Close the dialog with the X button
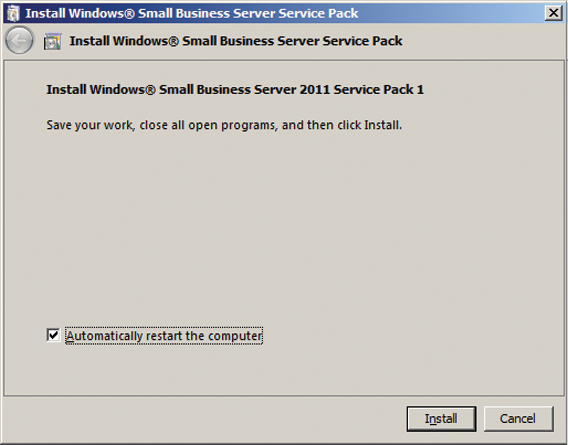 pos(554,13)
